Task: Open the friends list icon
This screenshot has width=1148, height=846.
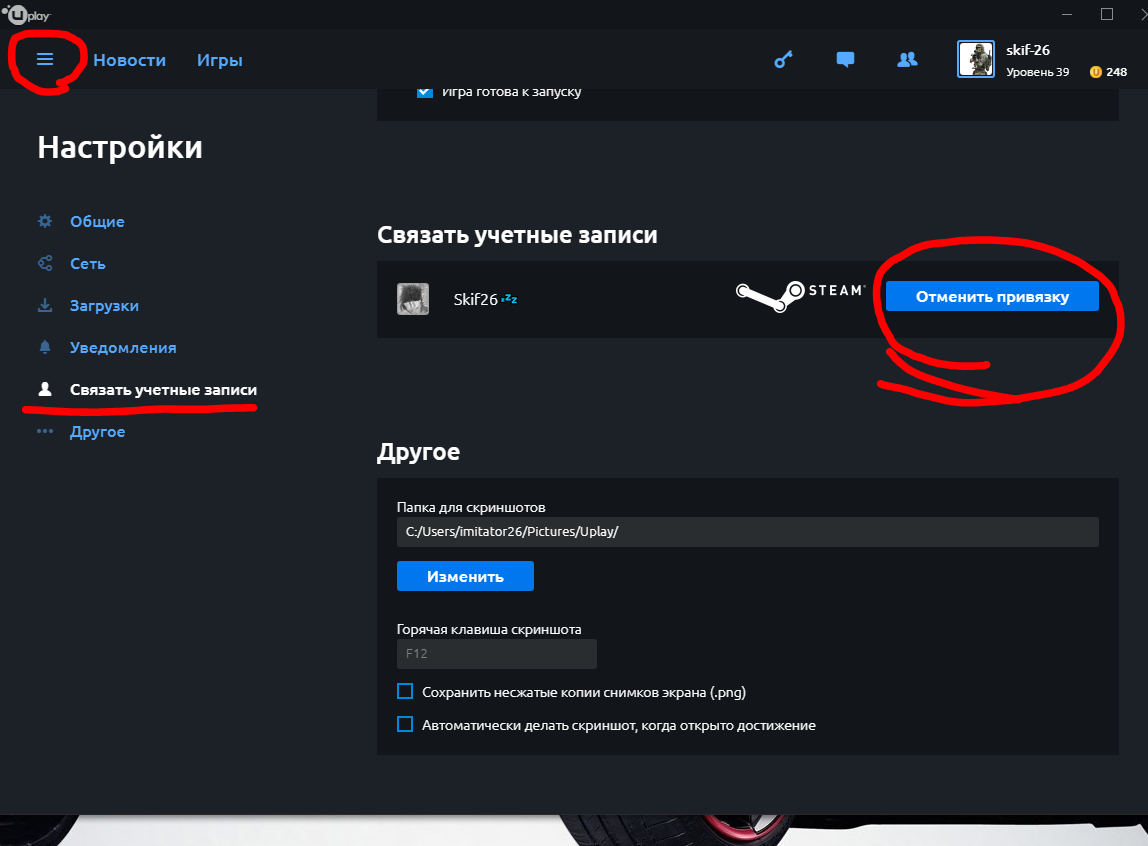Action: click(x=907, y=59)
